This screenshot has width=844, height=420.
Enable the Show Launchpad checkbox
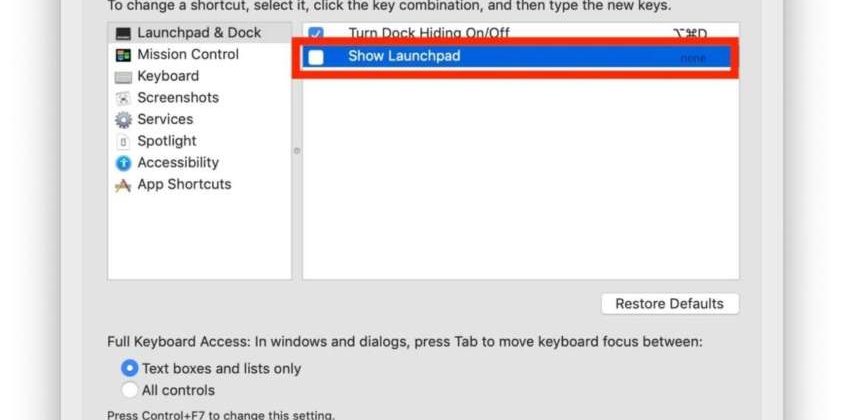point(317,57)
